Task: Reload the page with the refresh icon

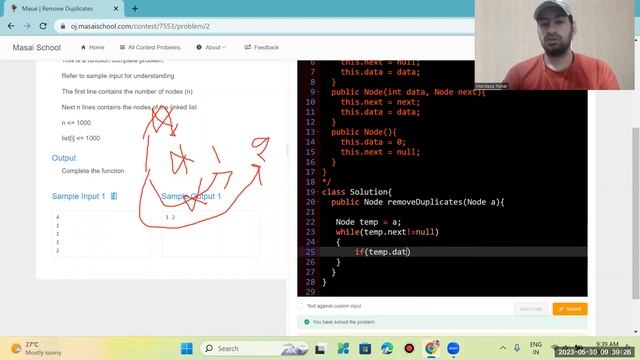Action: click(x=43, y=26)
